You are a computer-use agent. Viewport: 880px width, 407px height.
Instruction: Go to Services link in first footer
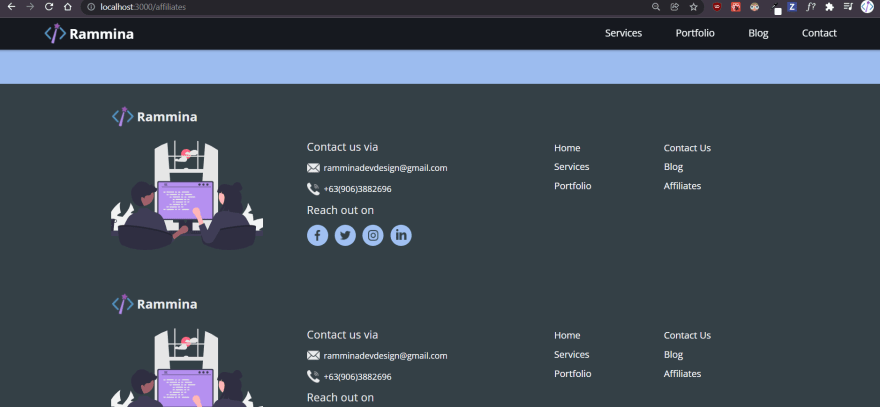pyautogui.click(x=571, y=167)
